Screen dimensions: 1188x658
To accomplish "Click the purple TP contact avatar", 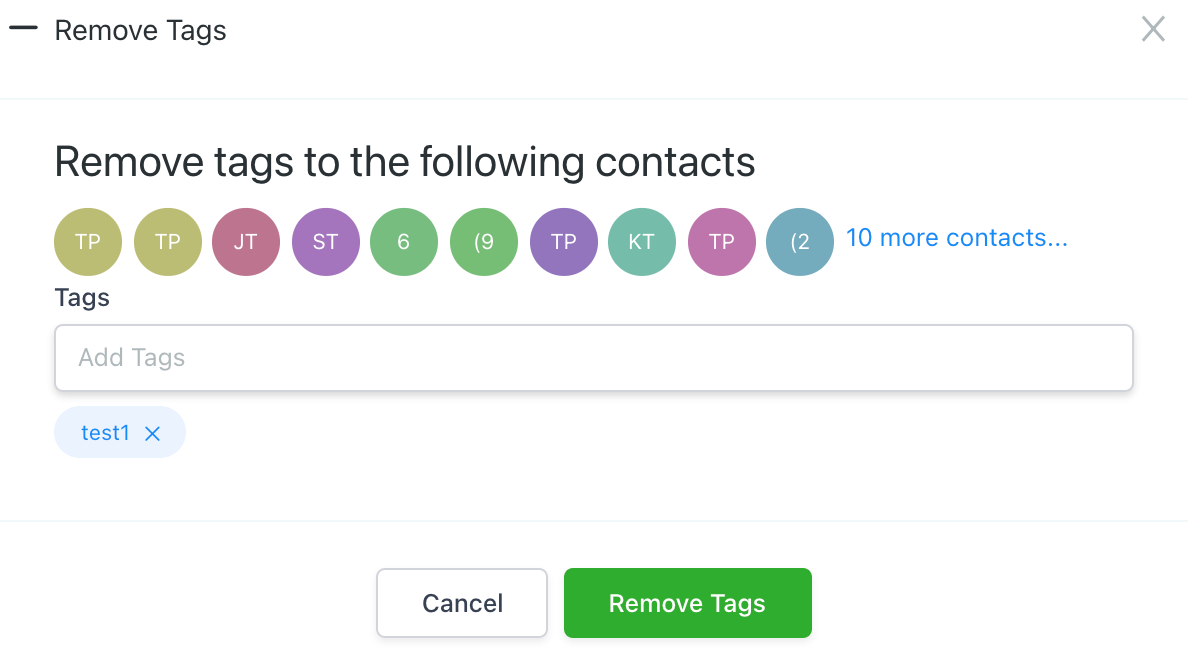I will [x=563, y=242].
